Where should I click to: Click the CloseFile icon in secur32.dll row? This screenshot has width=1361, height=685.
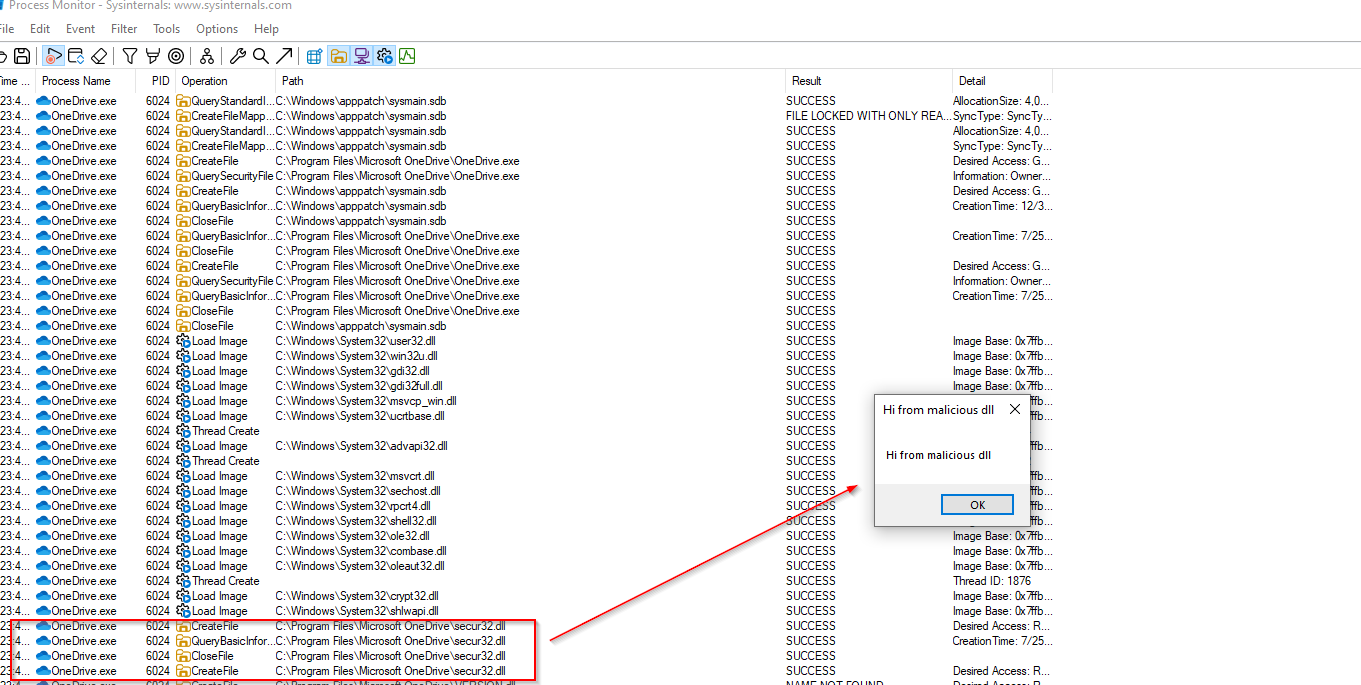pyautogui.click(x=183, y=656)
